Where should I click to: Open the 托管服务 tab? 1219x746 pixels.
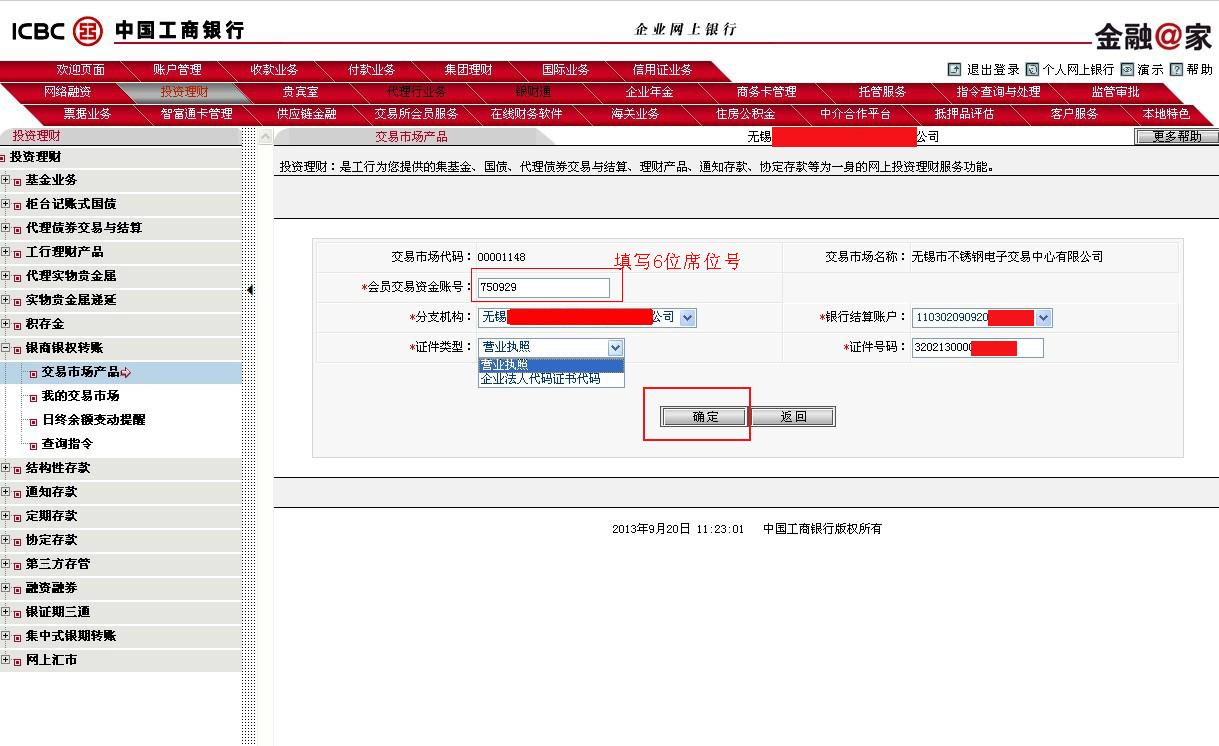[x=883, y=92]
